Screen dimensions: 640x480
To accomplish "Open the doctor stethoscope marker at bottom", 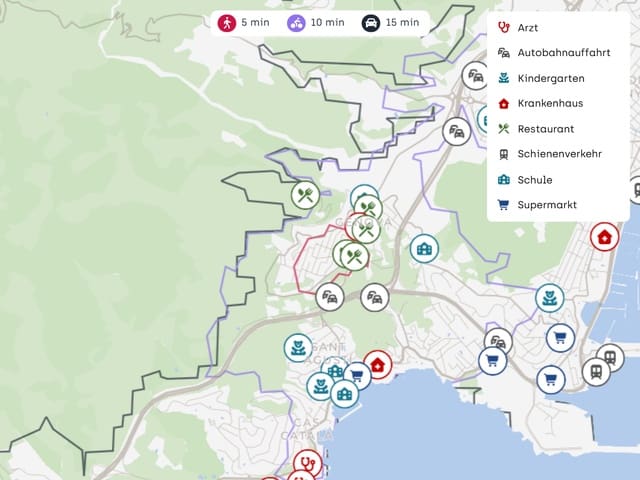I will click(x=308, y=464).
